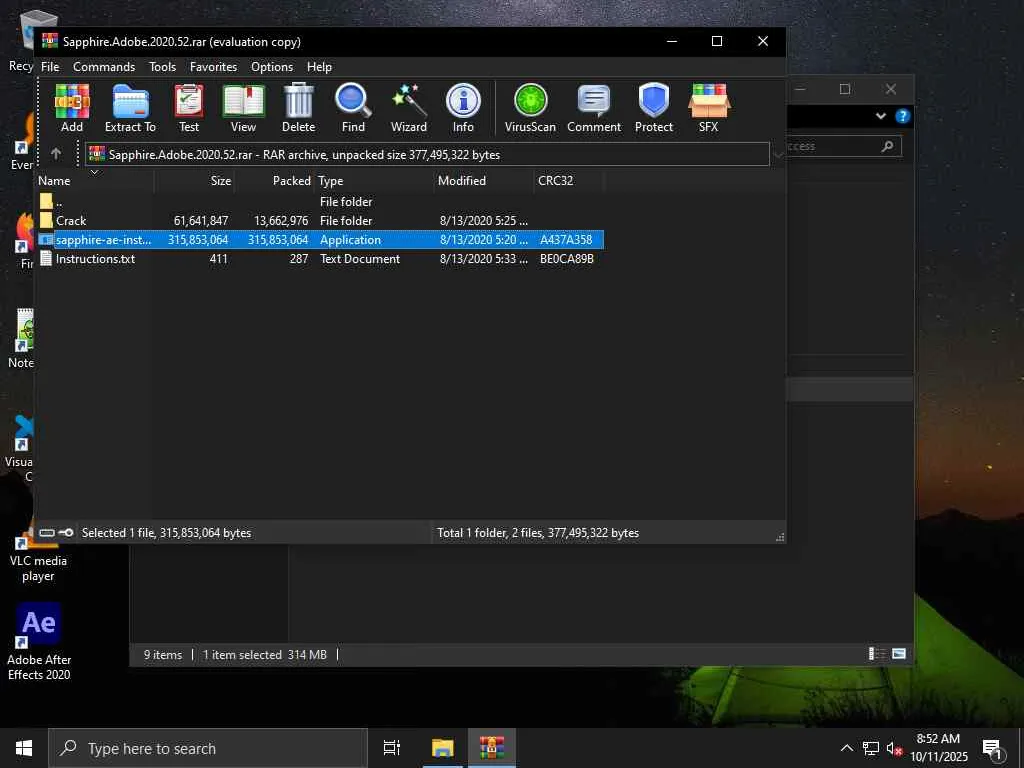This screenshot has width=1024, height=768.
Task: Click the key password icon in status bar
Action: 66,533
